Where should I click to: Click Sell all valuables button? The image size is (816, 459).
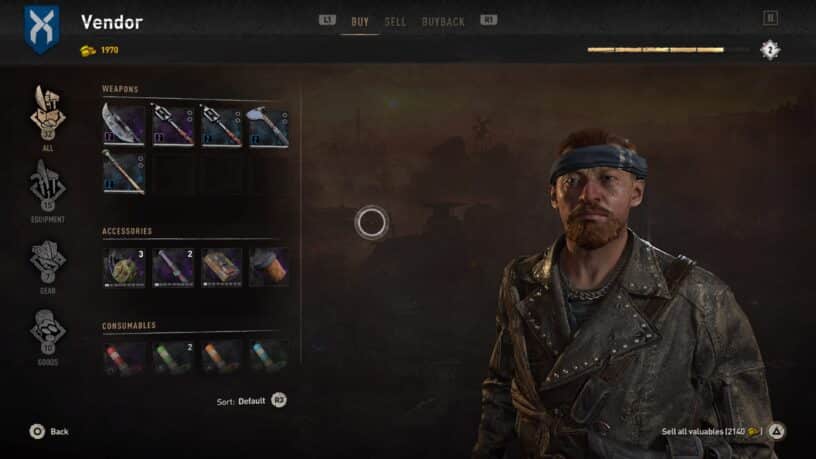coord(723,431)
